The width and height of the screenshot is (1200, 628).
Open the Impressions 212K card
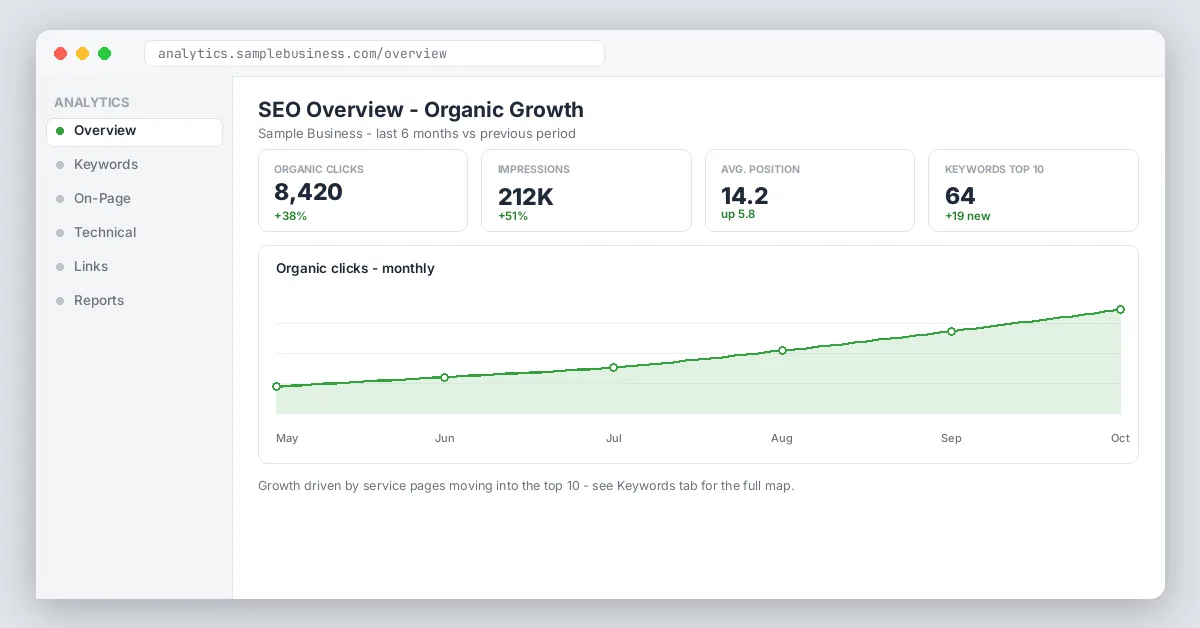pyautogui.click(x=586, y=190)
